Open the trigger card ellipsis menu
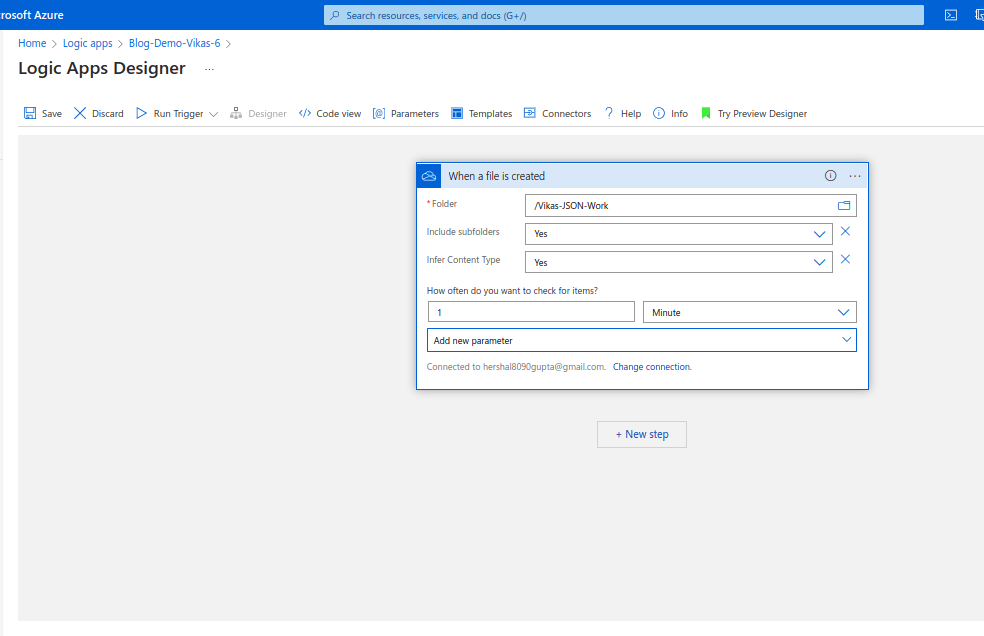Image resolution: width=984 pixels, height=636 pixels. (855, 176)
